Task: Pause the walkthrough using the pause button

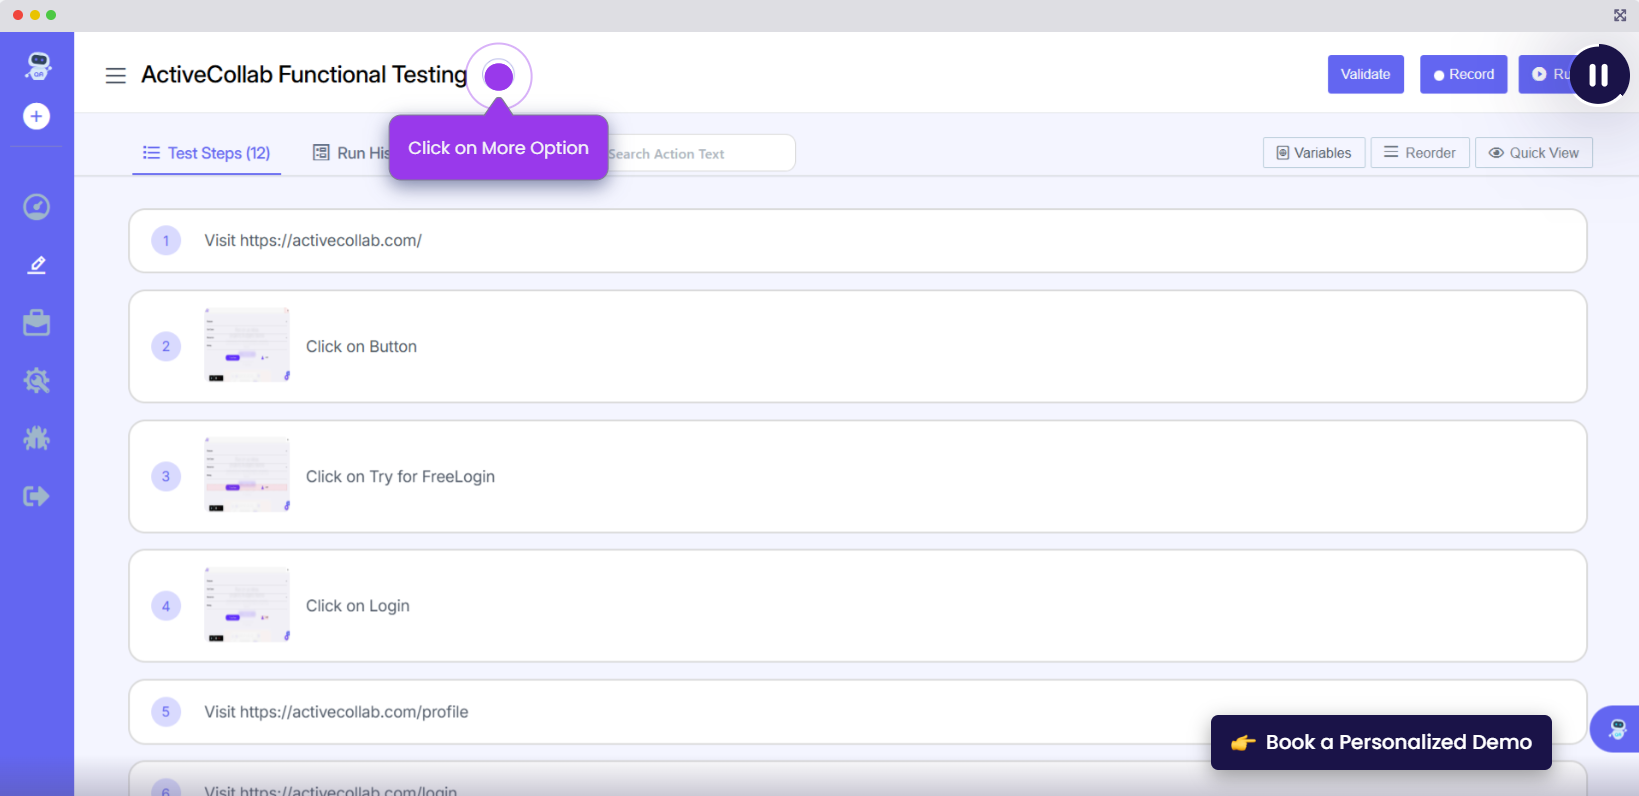Action: click(x=1598, y=75)
